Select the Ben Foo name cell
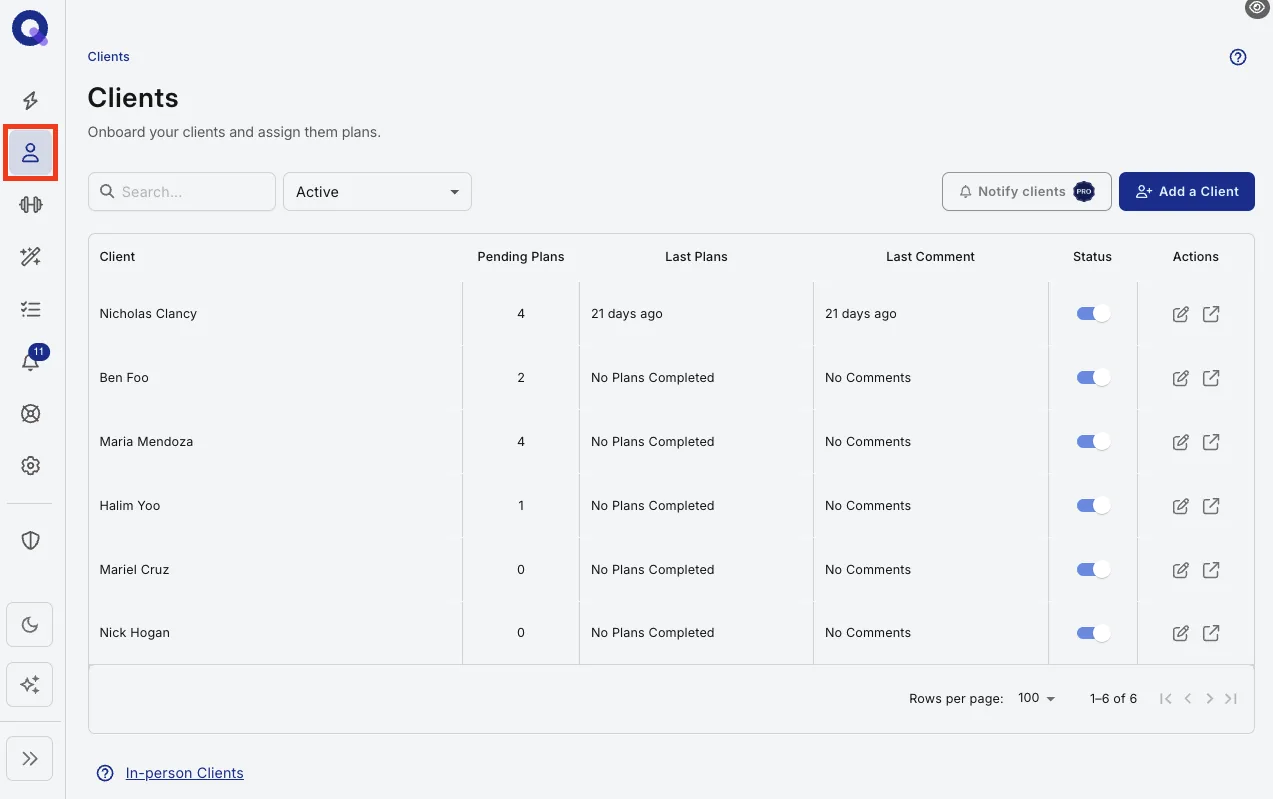Screen dimensions: 1273x799 click(275, 378)
